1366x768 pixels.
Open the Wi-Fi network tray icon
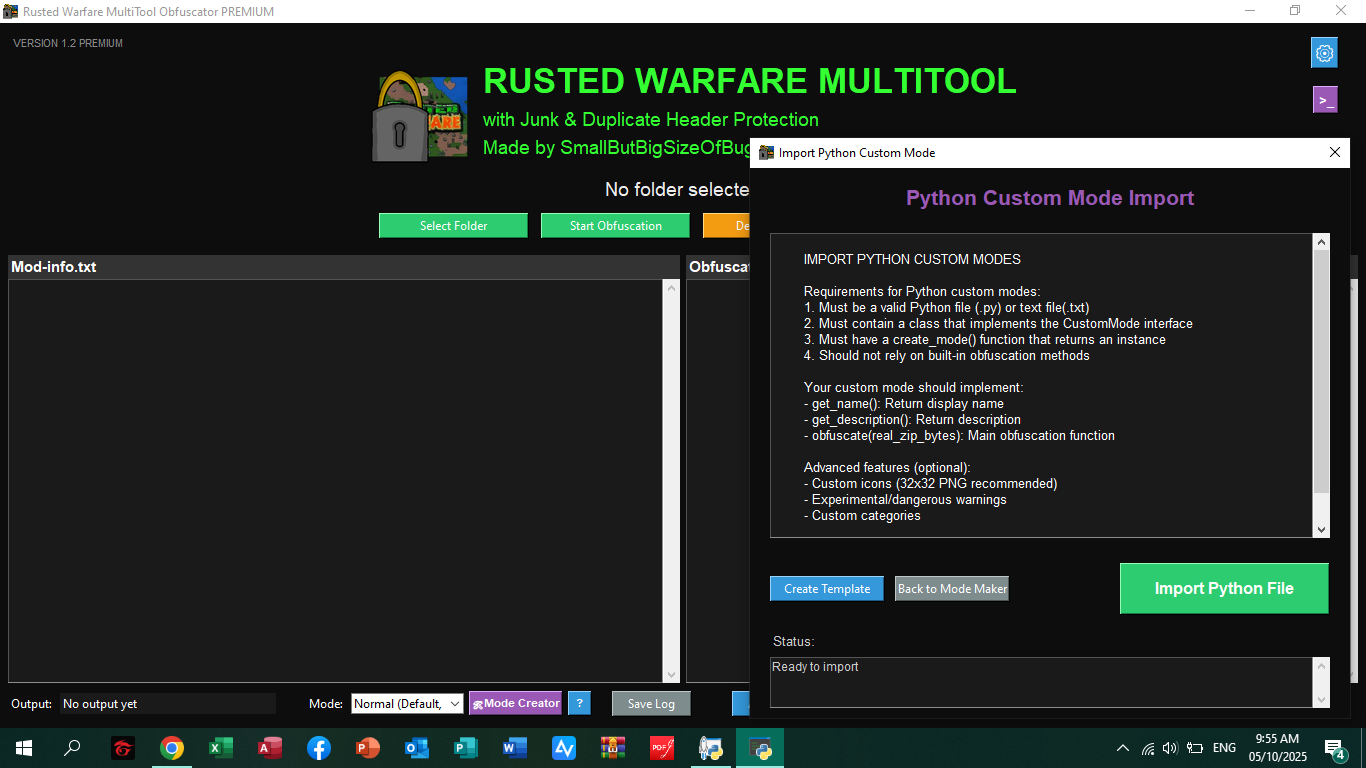point(1148,748)
